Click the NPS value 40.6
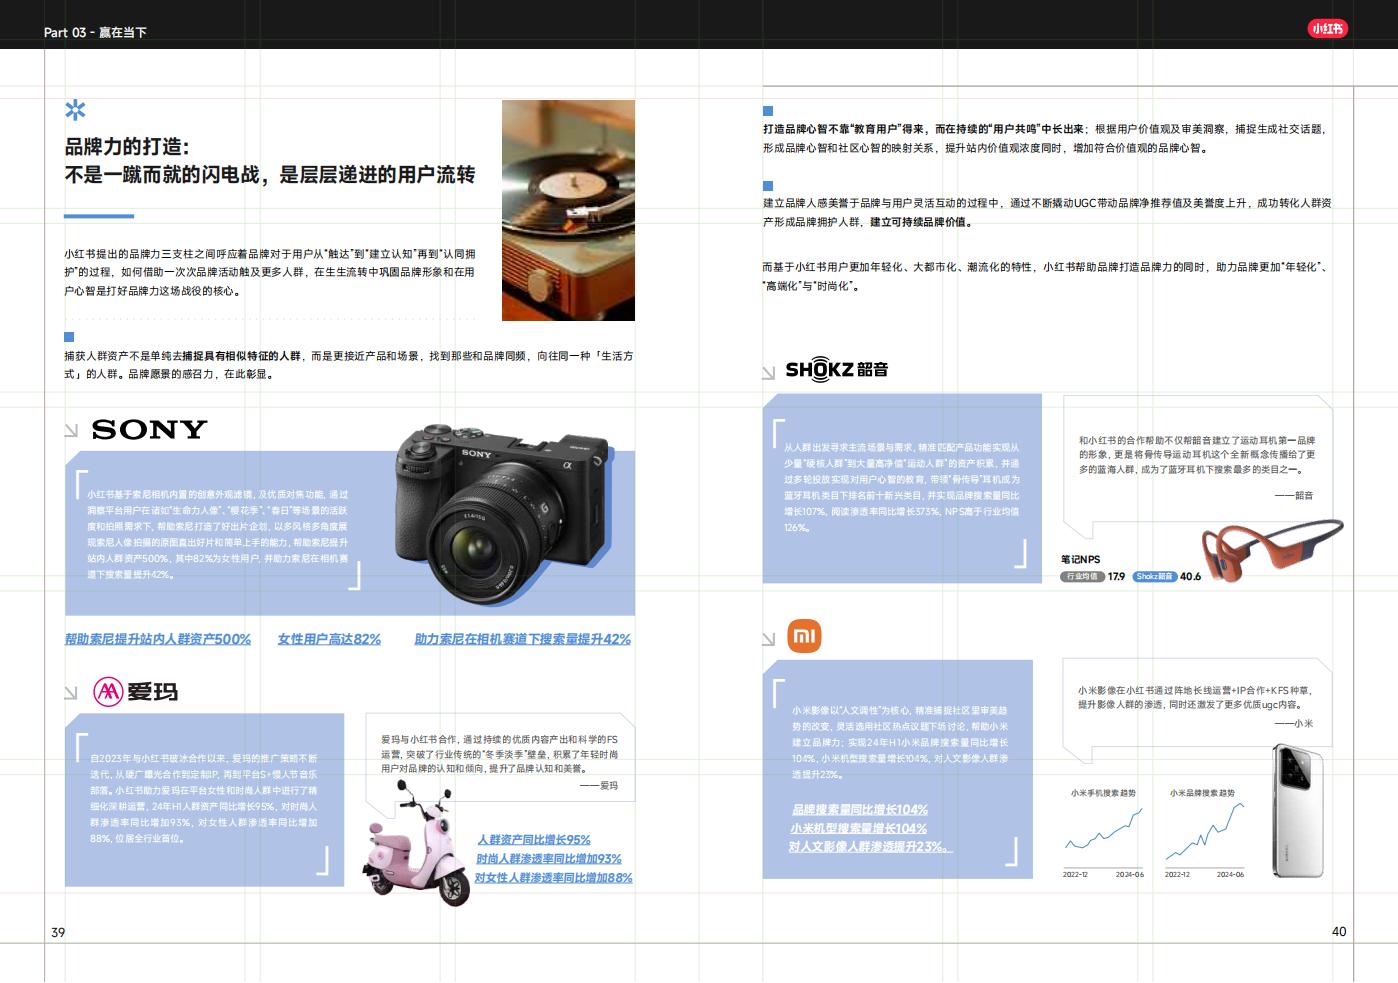 coord(1190,577)
